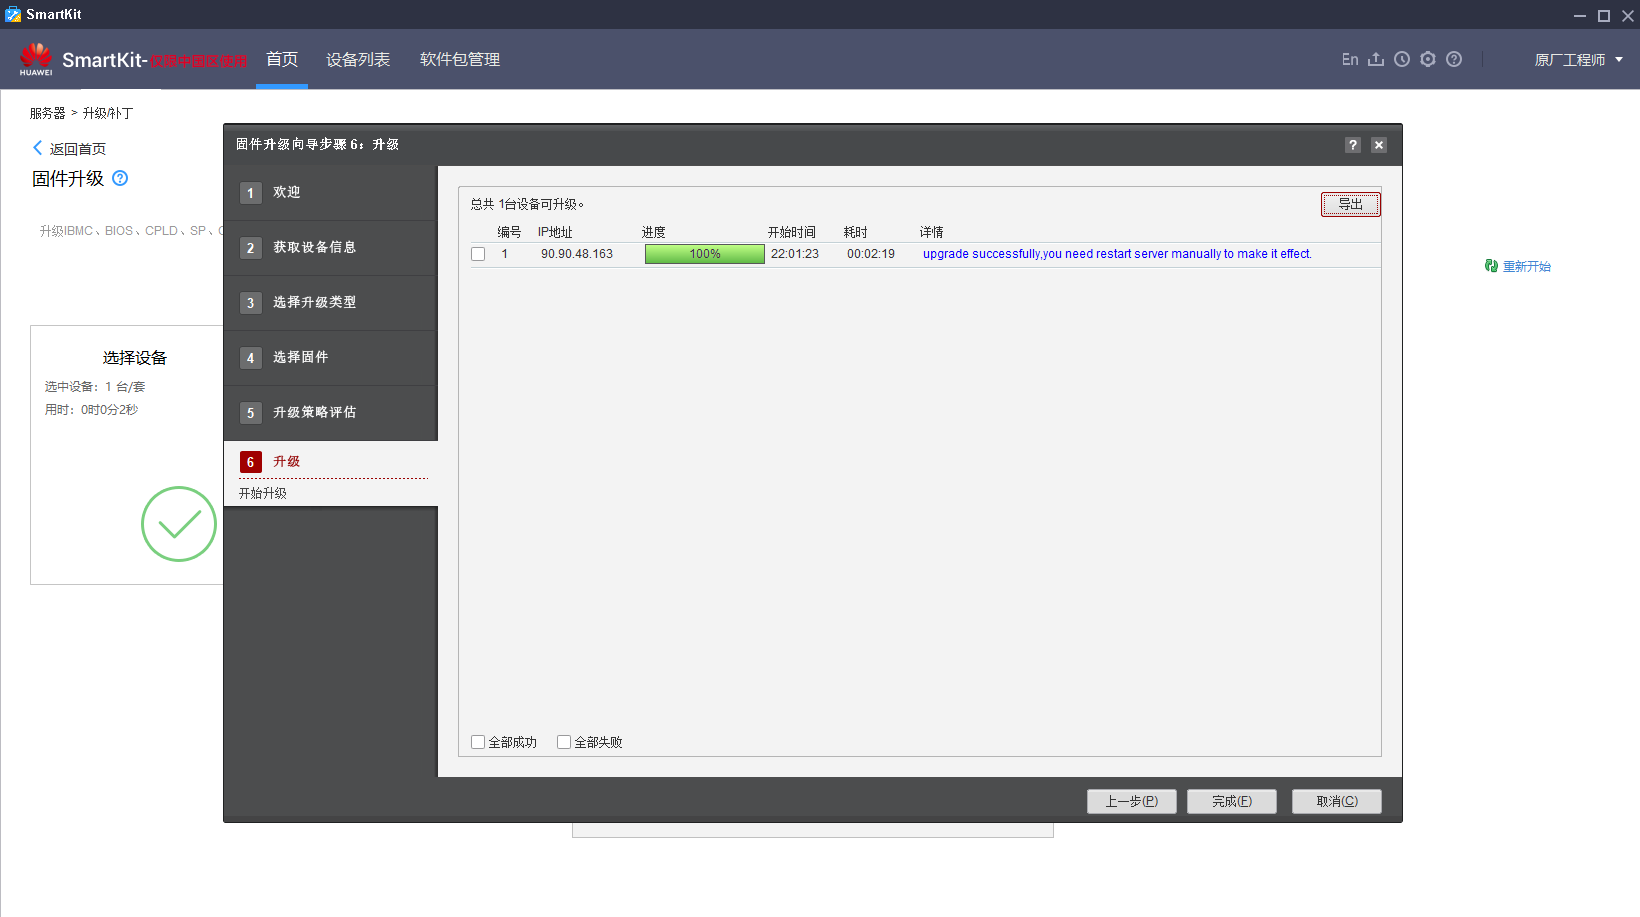Screen dimensions: 1640x917
Task: Go to the 首页 tab
Action: [282, 59]
